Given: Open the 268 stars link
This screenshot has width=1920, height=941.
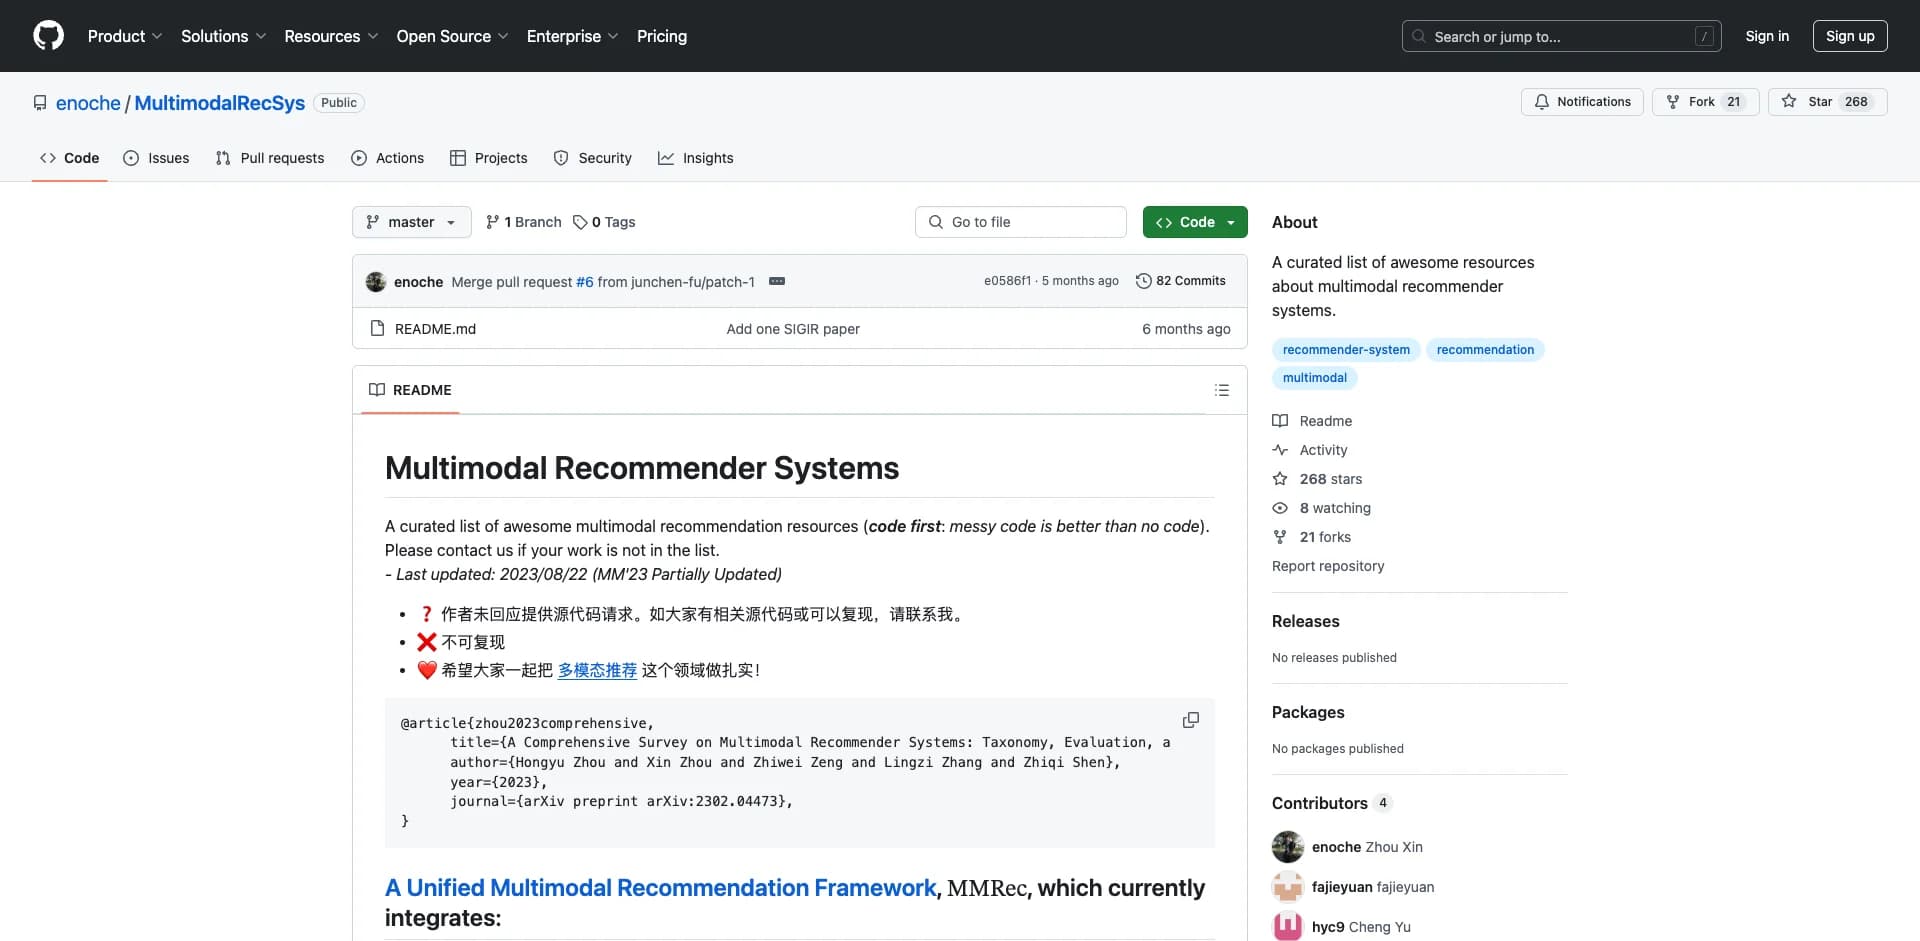Looking at the screenshot, I should pos(1330,479).
